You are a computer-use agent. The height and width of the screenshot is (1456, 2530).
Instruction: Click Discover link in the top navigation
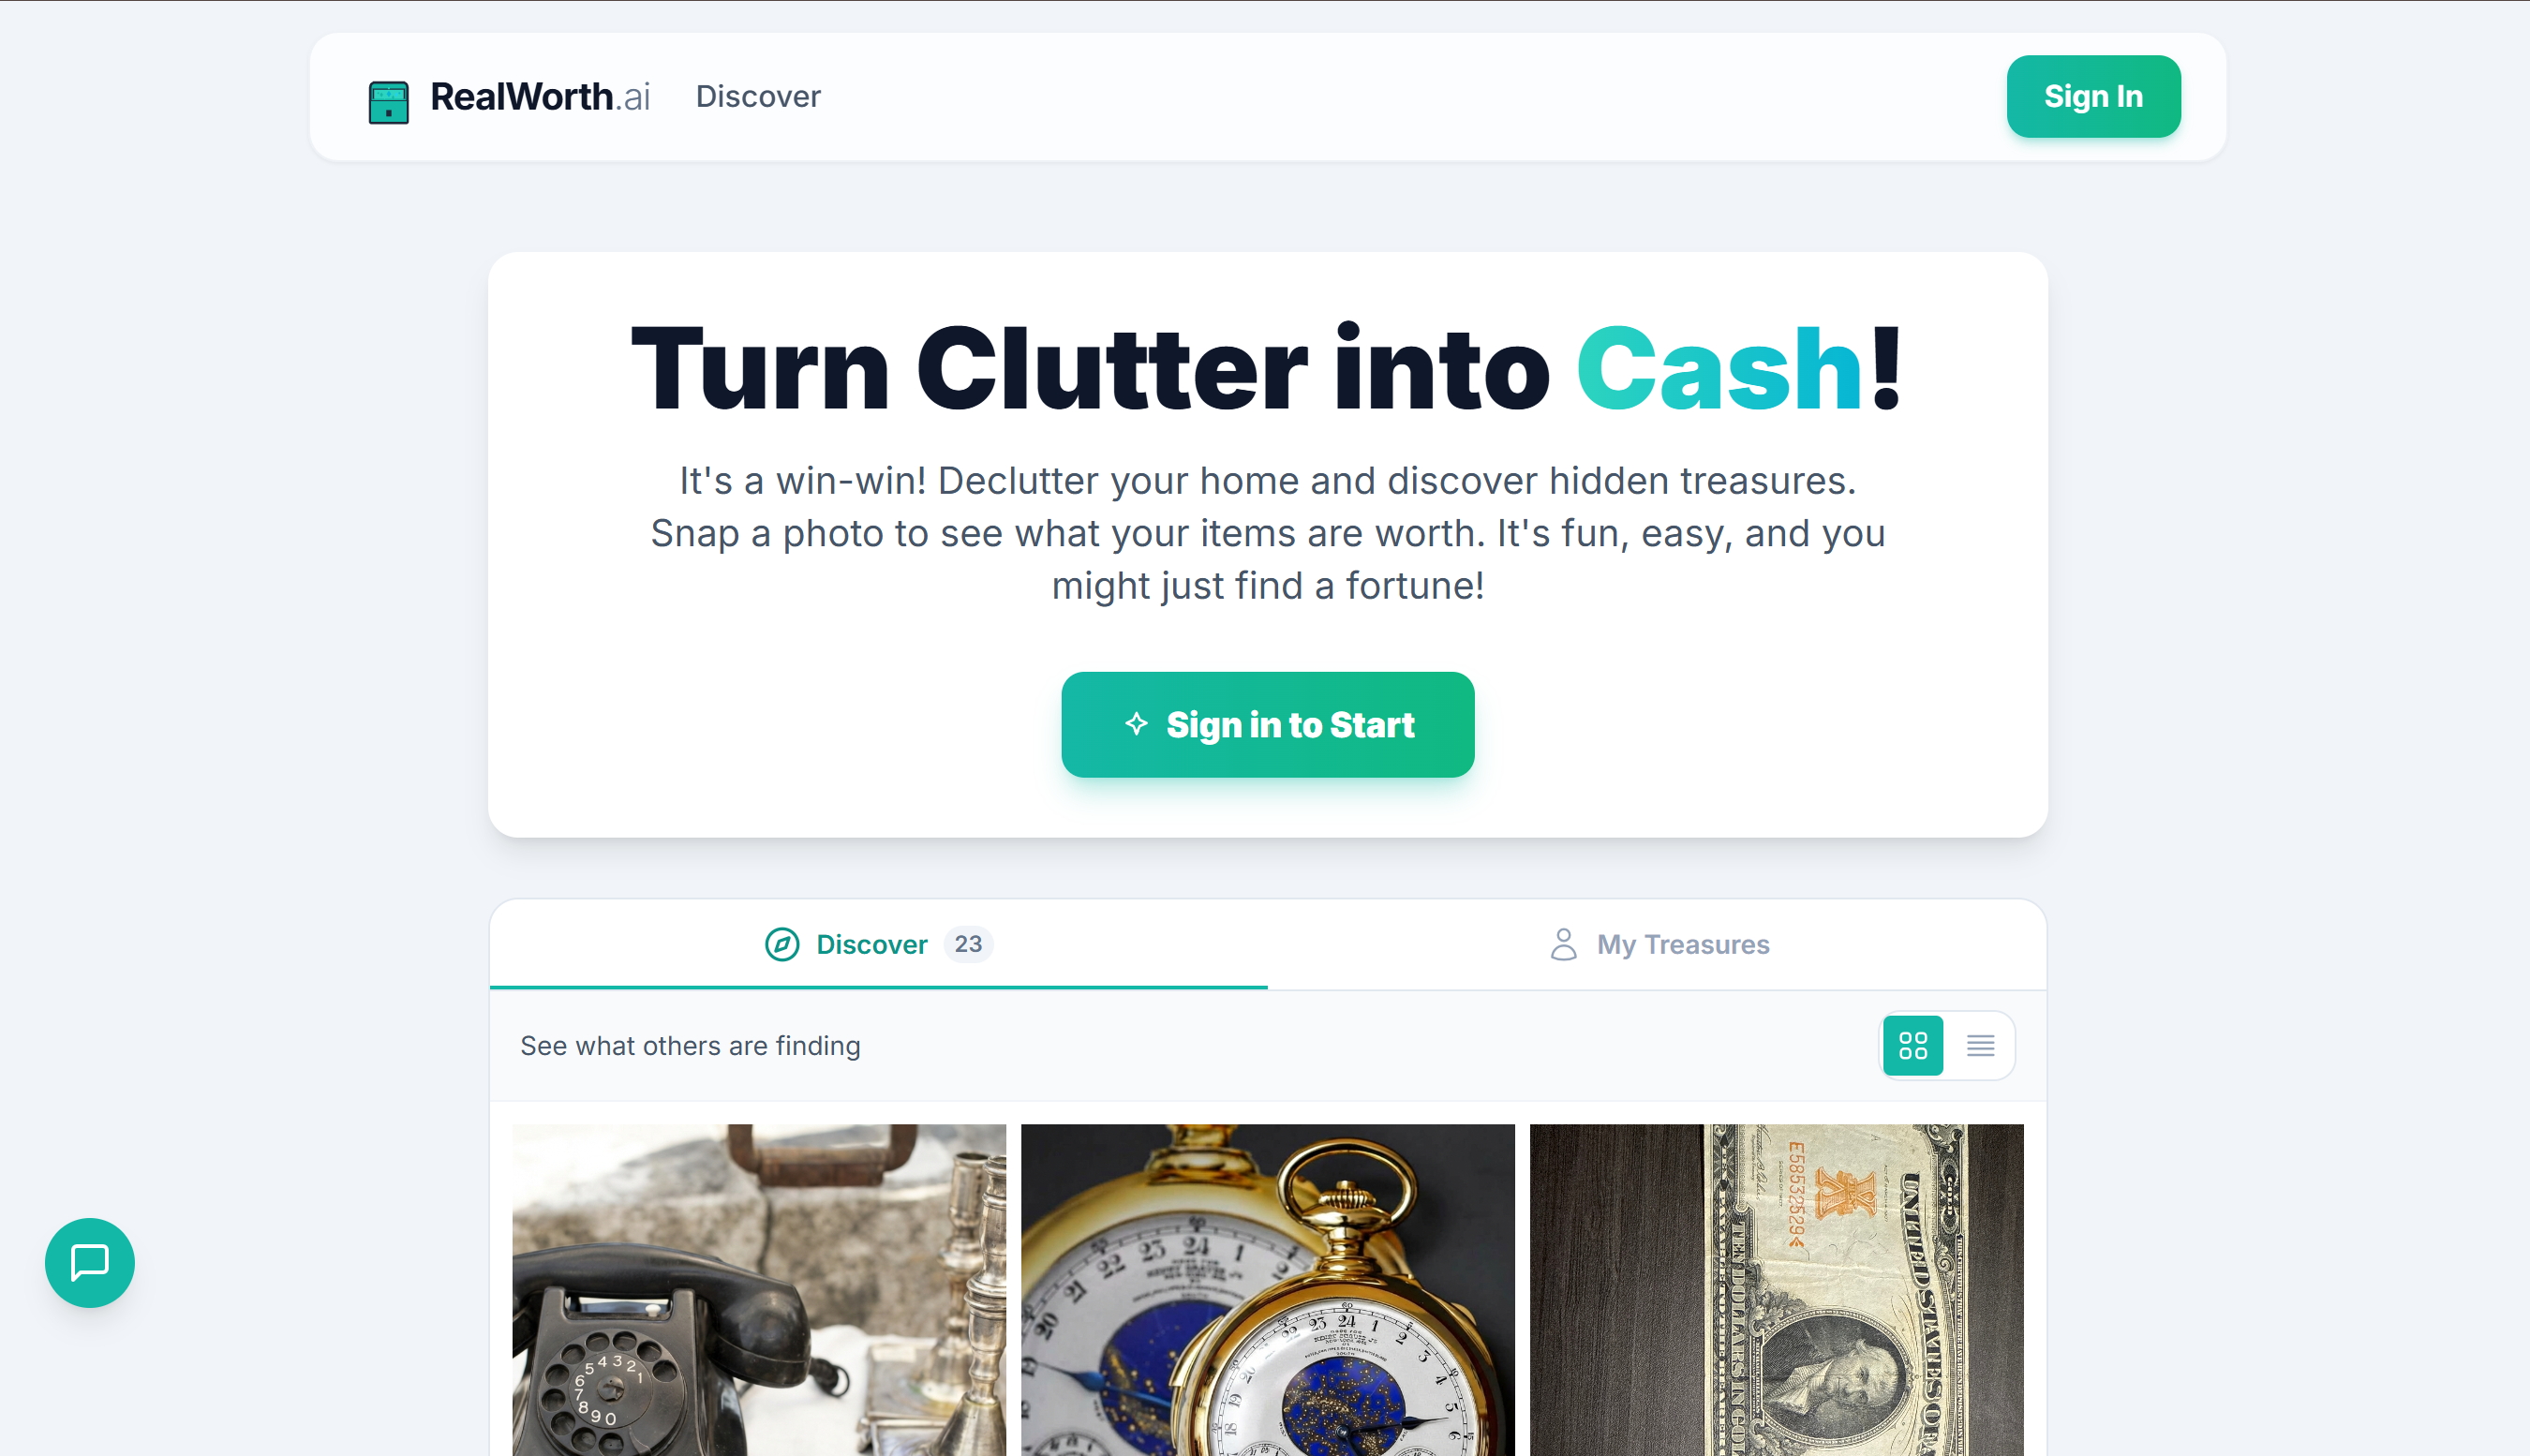758,96
